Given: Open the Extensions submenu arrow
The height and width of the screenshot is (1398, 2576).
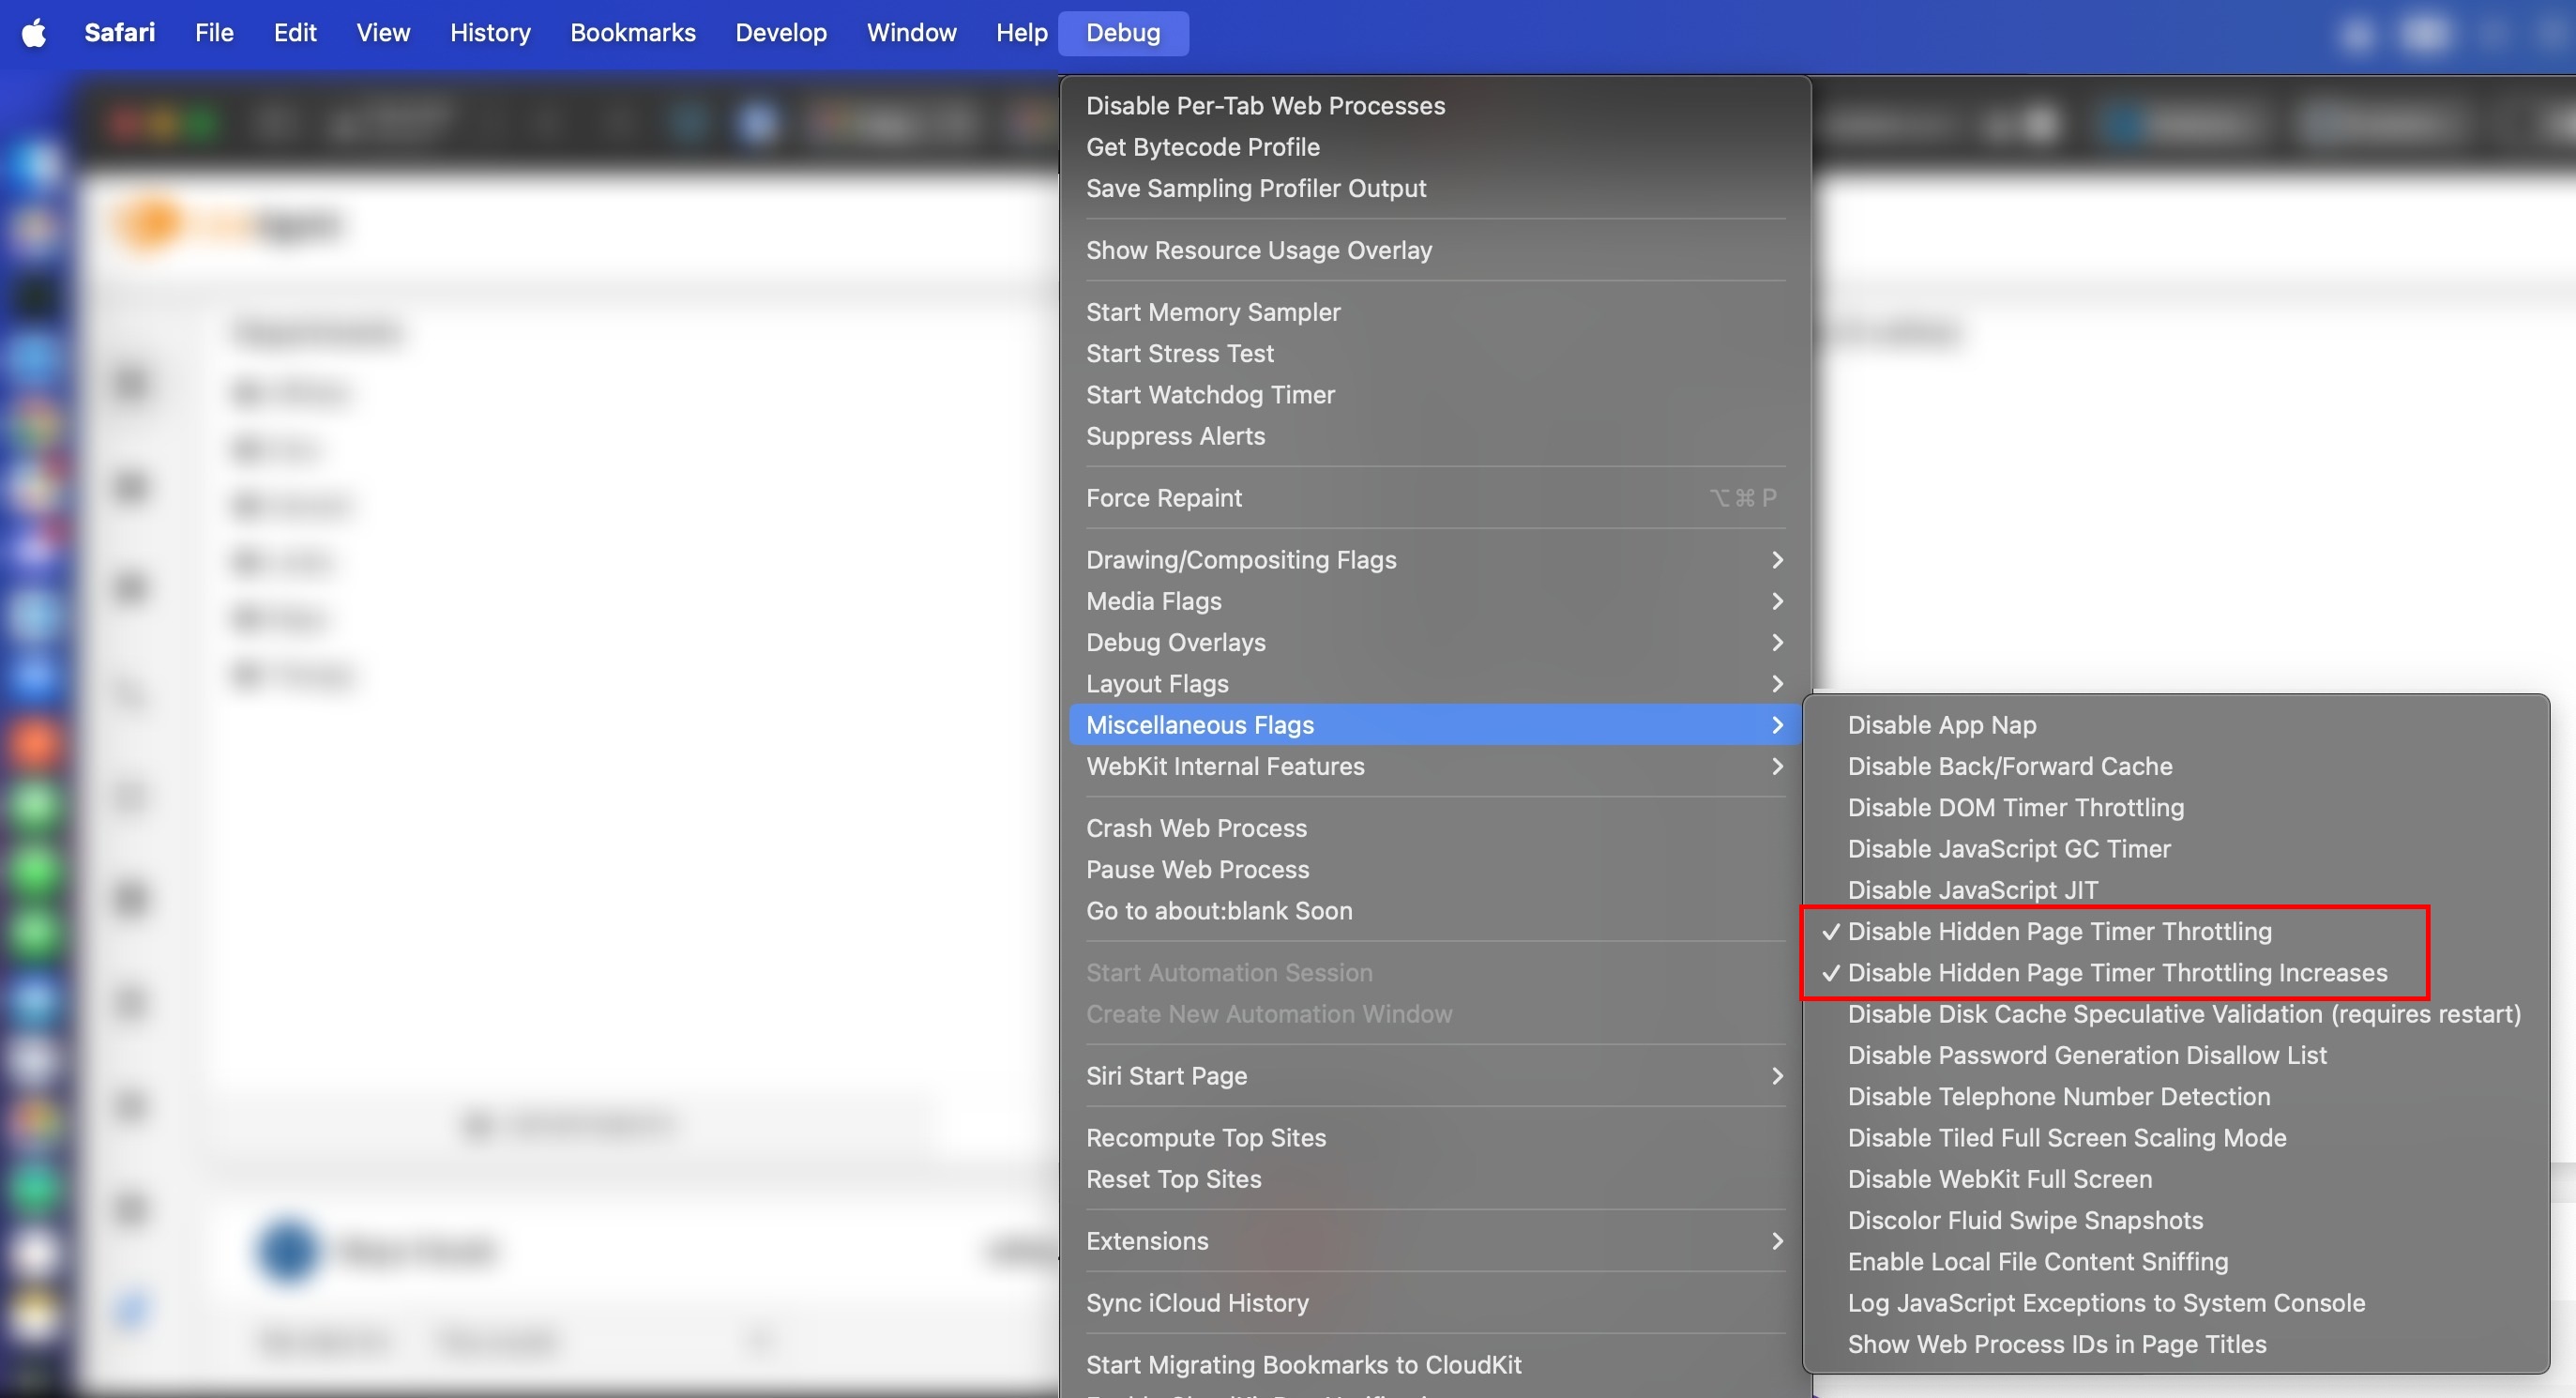Looking at the screenshot, I should pos(1776,1241).
